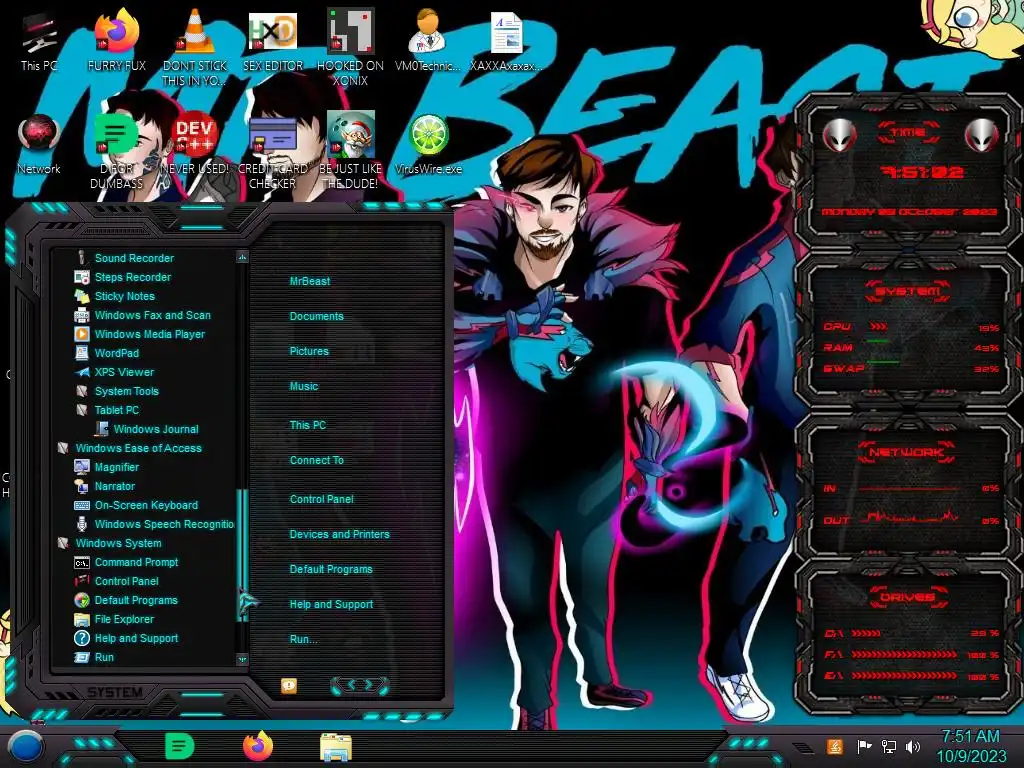Click Run in the programs list
The width and height of the screenshot is (1024, 768).
pyautogui.click(x=104, y=657)
